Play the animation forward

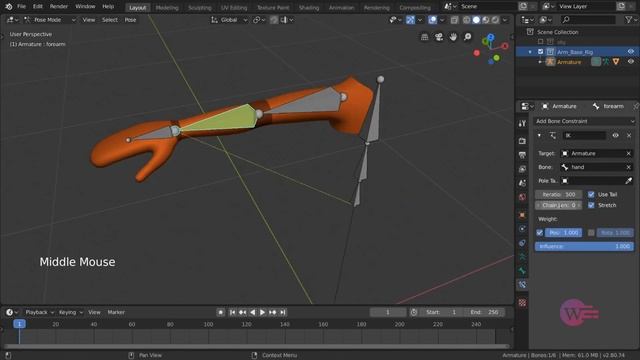262,312
